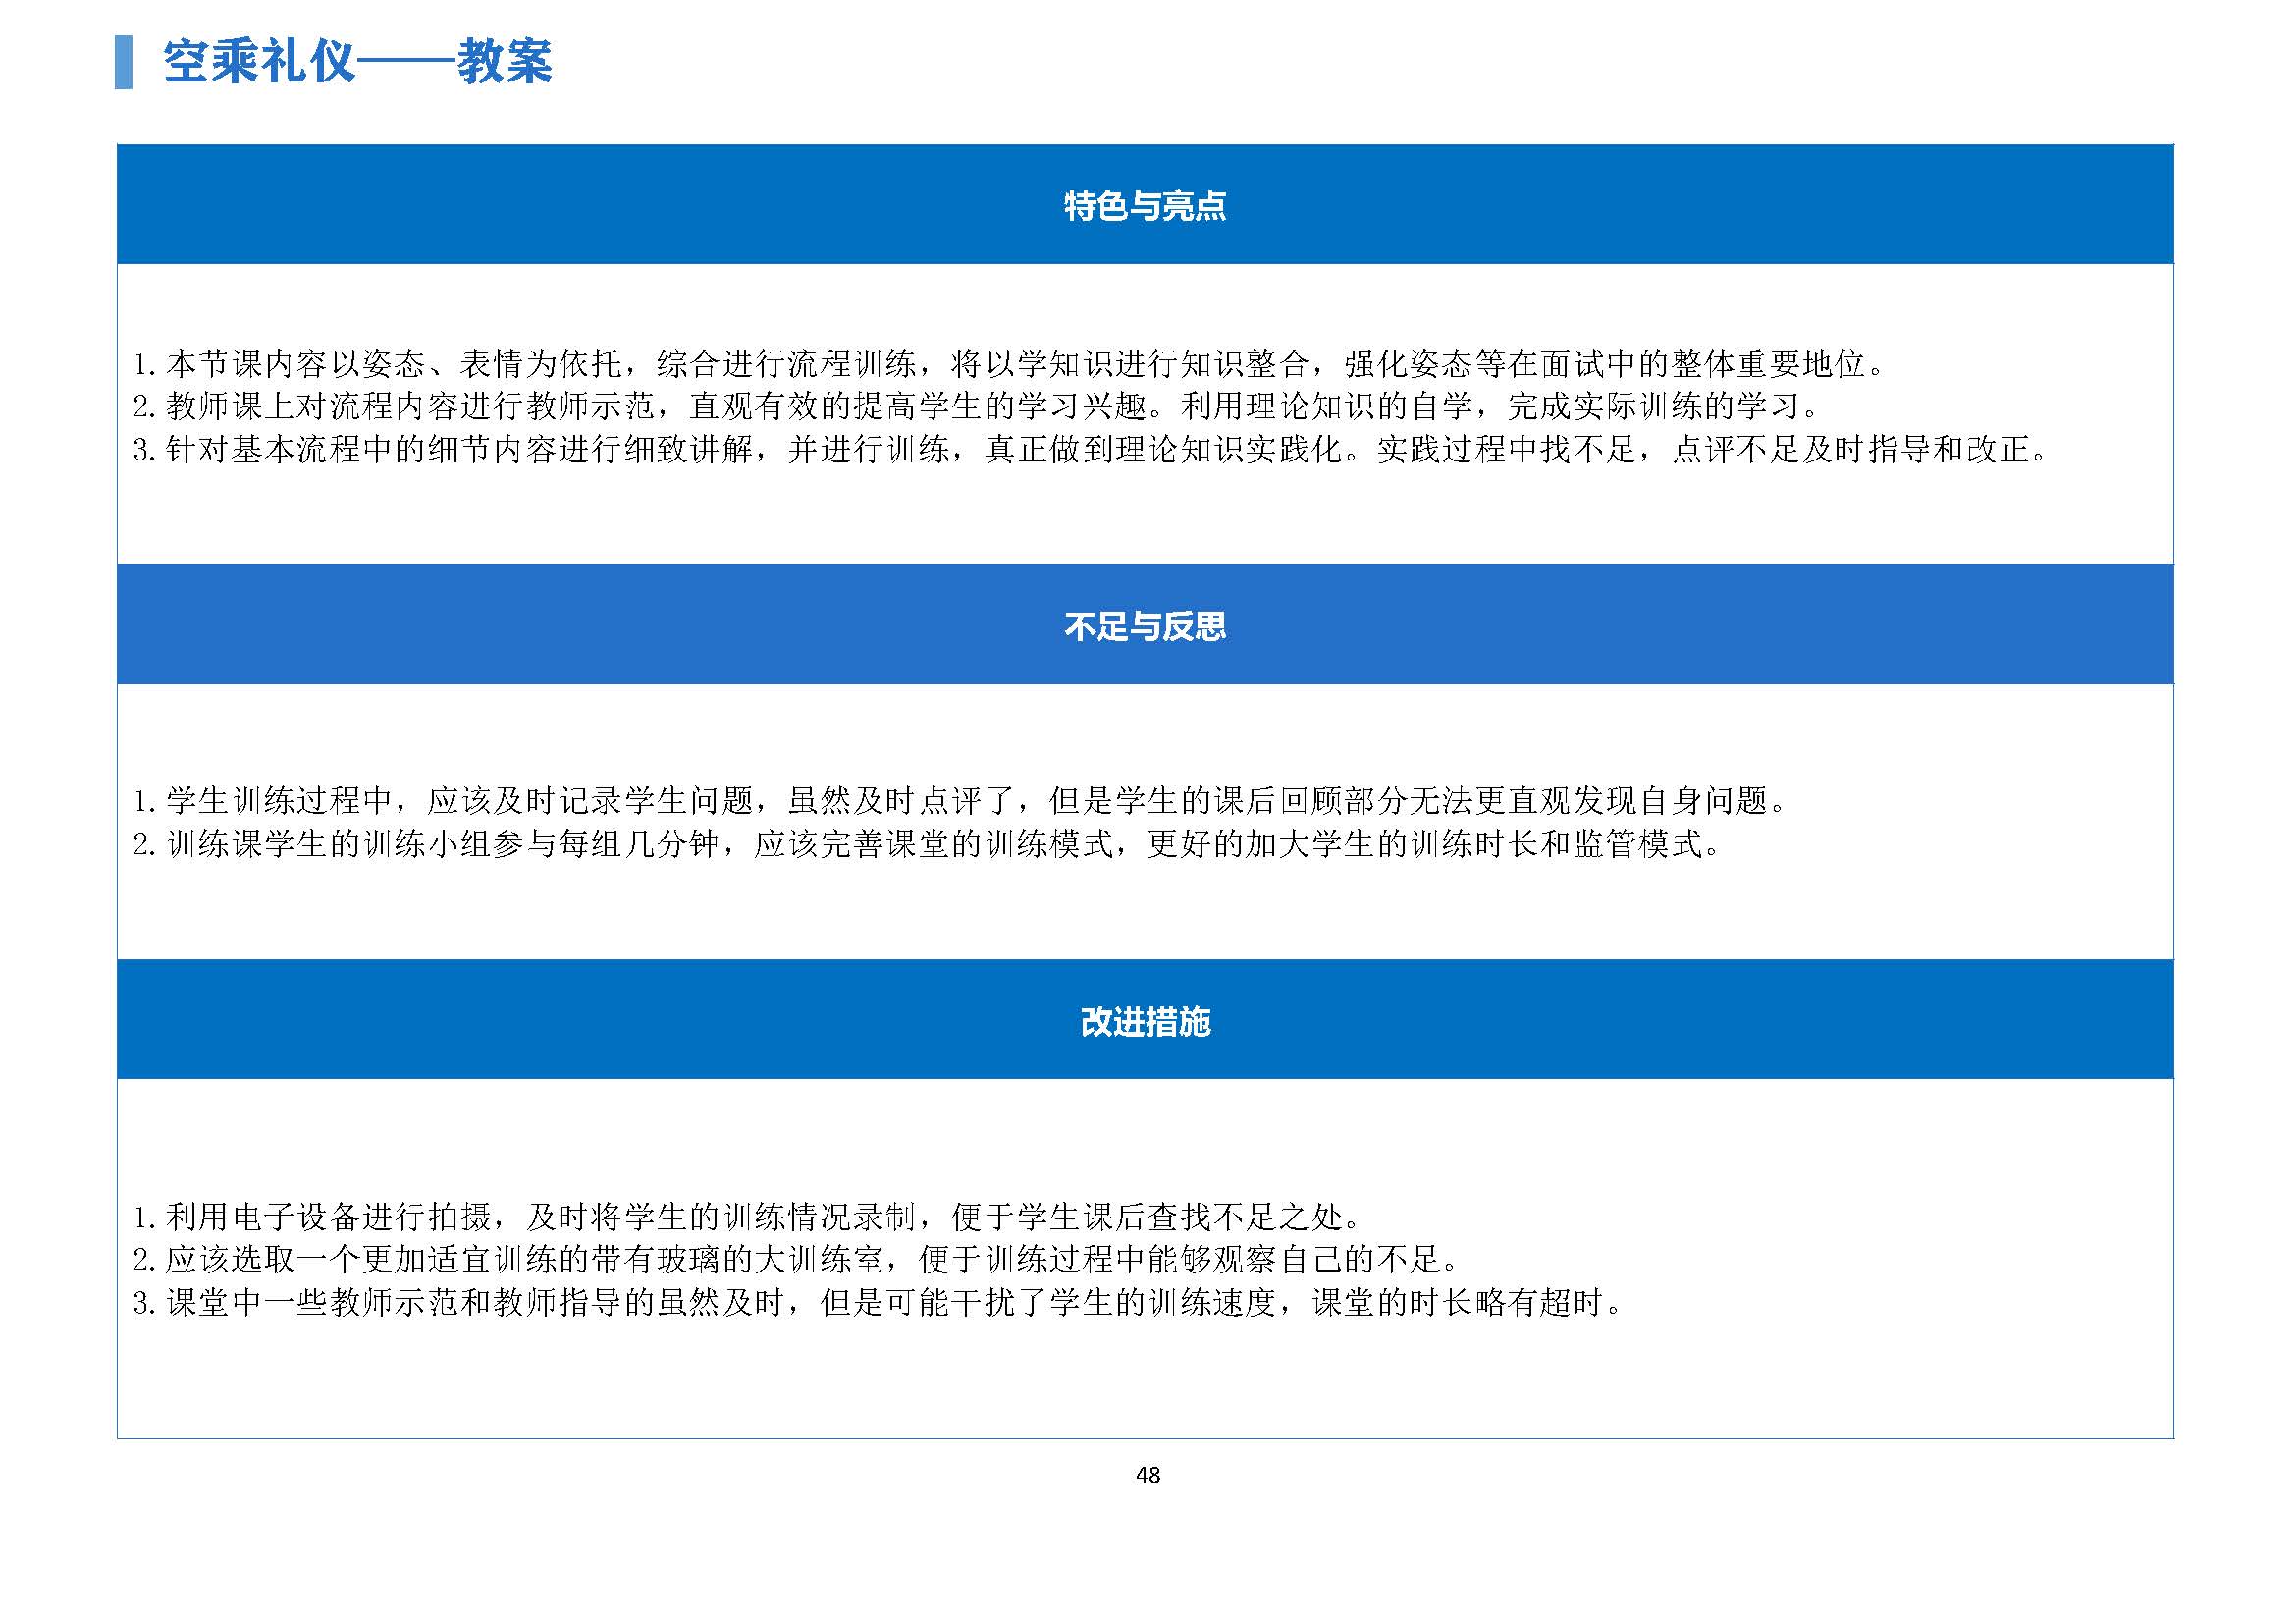Image resolution: width=2296 pixels, height=1624 pixels.
Task: Select the 改进措施 section header
Action: (1145, 1020)
